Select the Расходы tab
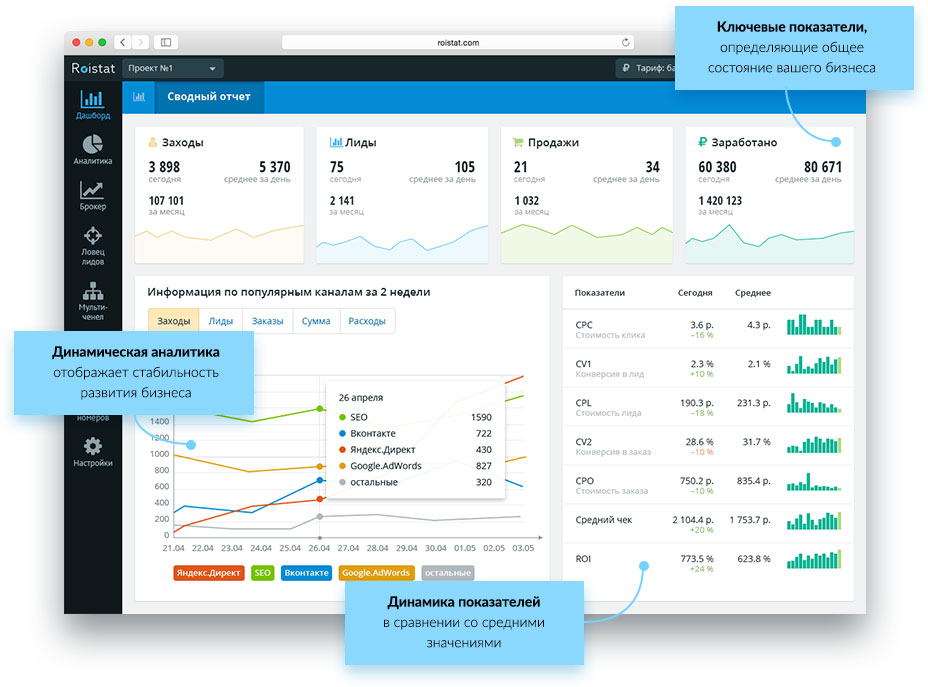The height and width of the screenshot is (687, 928). pos(366,321)
